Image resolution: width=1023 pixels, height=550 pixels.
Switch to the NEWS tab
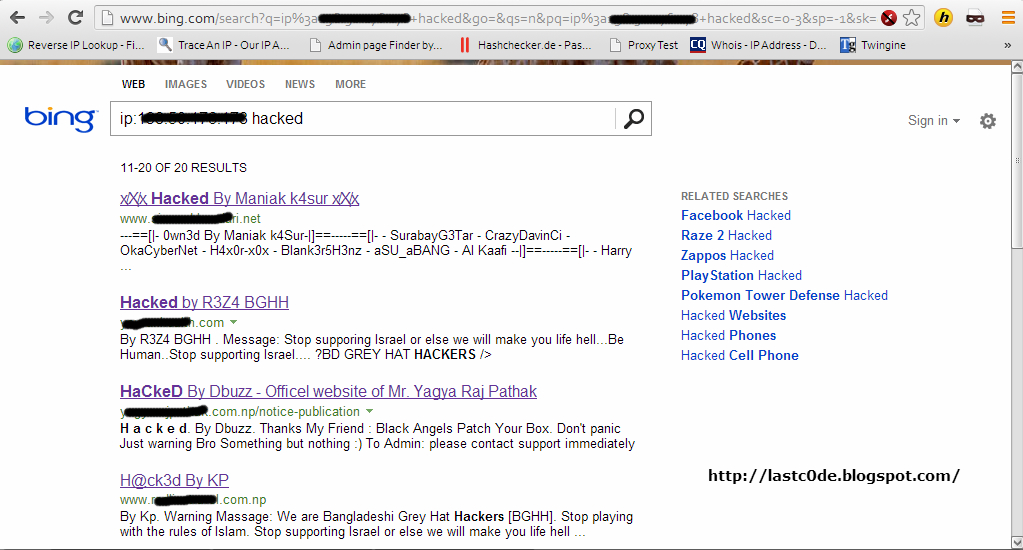tap(299, 84)
